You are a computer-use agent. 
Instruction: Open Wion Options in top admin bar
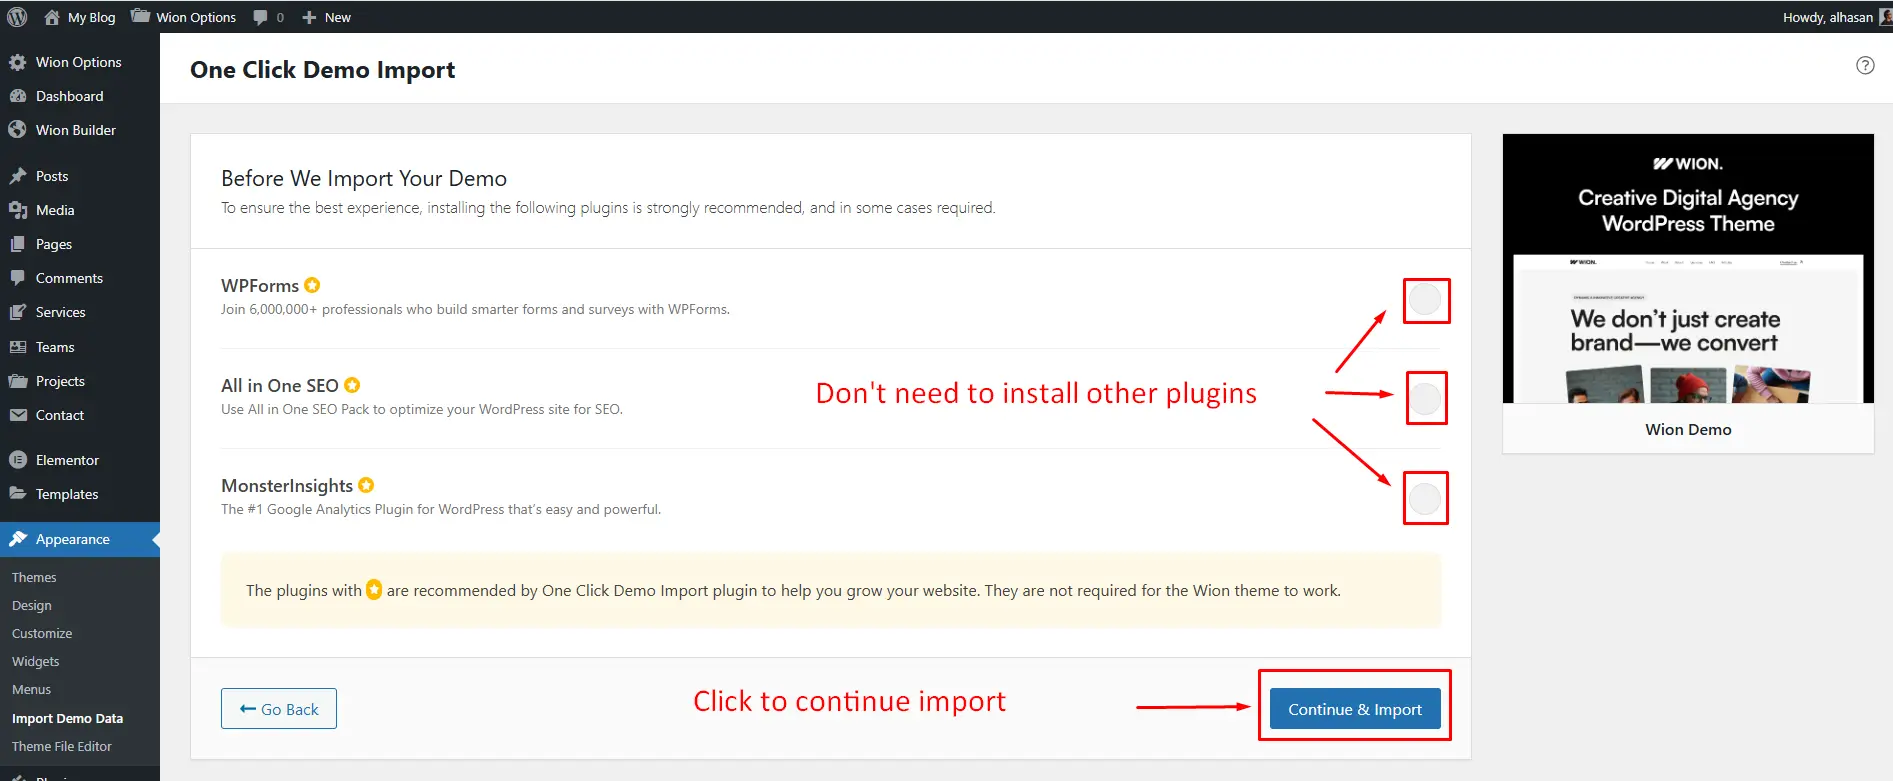pyautogui.click(x=184, y=17)
